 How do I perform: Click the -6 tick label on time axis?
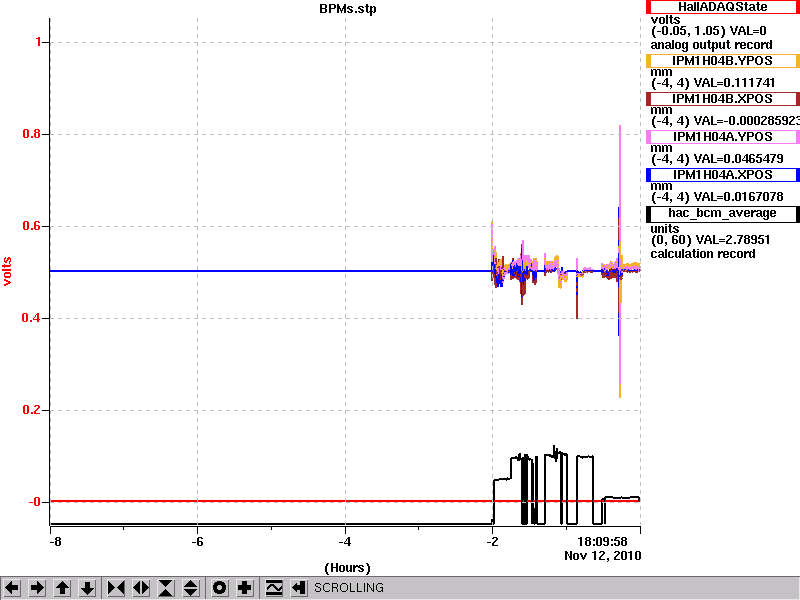[x=197, y=542]
